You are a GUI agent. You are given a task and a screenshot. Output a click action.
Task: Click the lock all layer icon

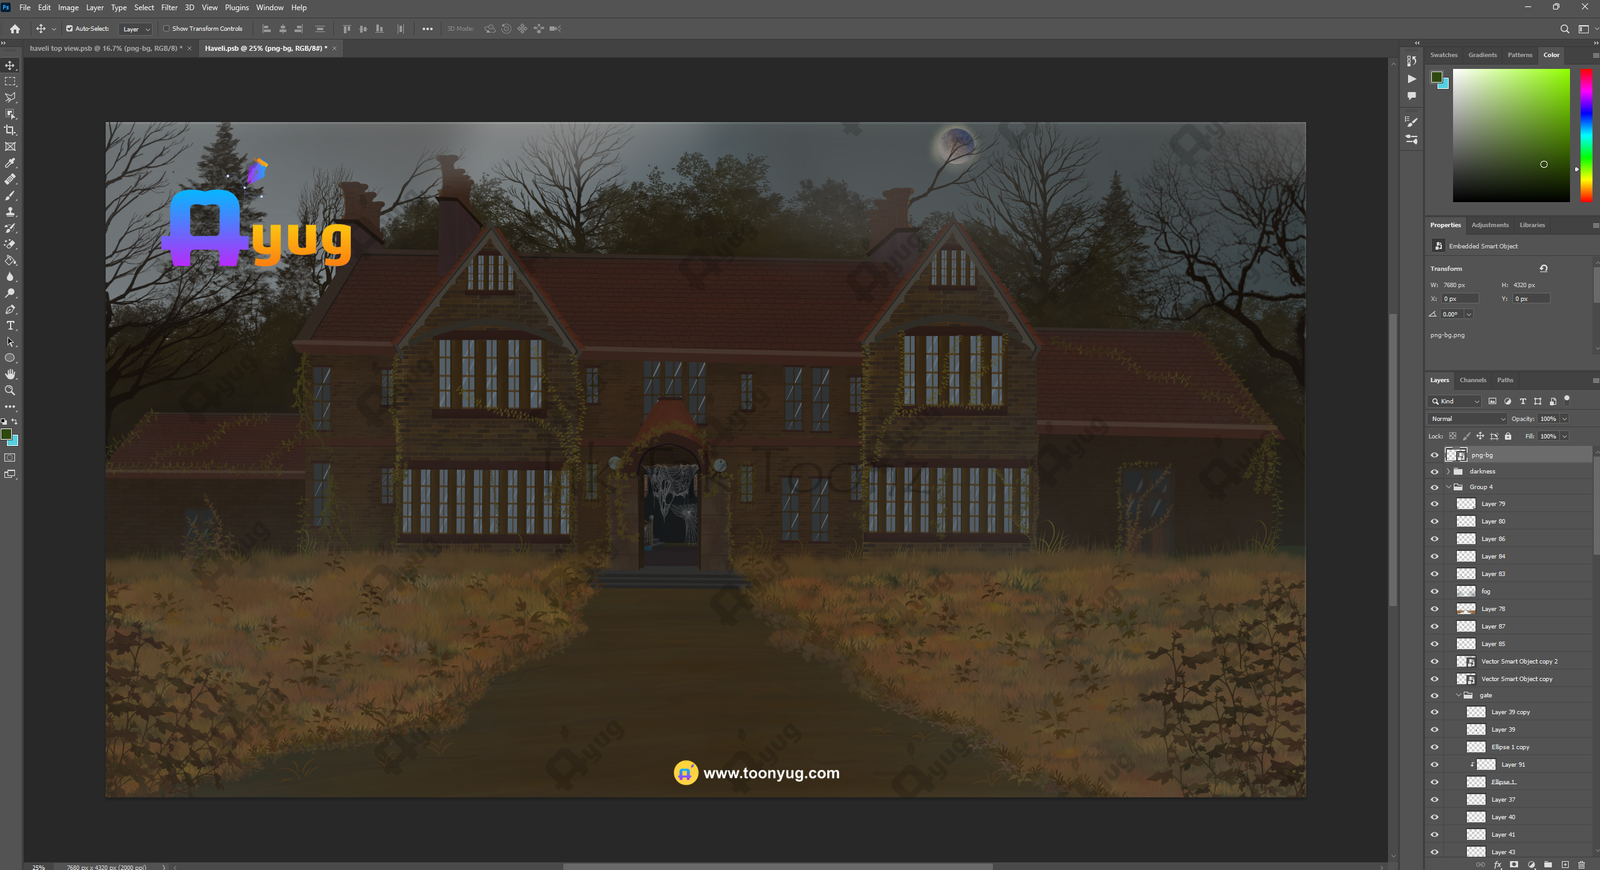coord(1508,436)
